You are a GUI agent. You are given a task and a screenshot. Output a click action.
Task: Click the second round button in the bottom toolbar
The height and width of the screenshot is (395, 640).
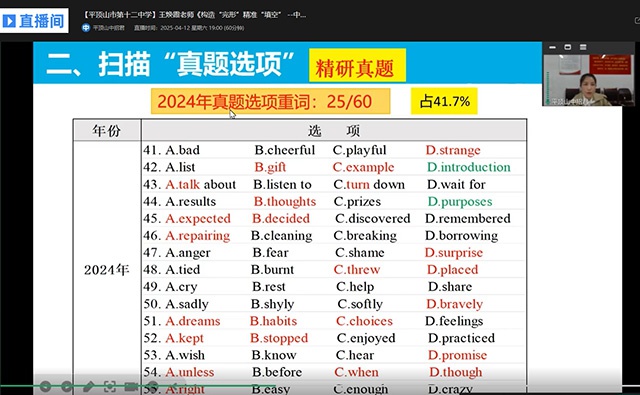point(67,386)
